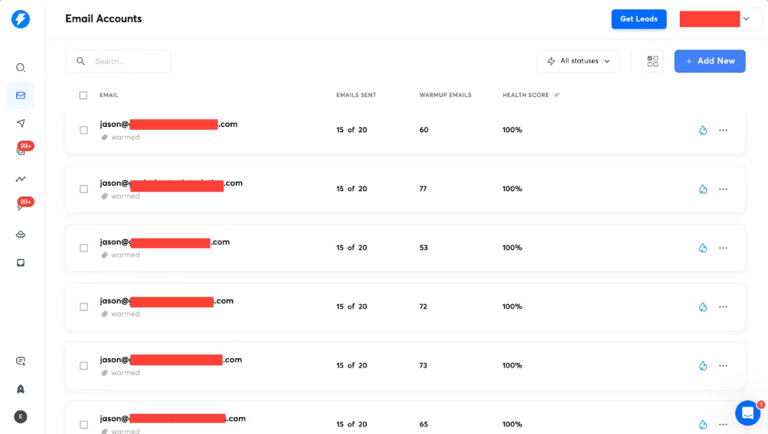Open more options for 77 warmup row
Screen dimensions: 768x434
(x=723, y=189)
